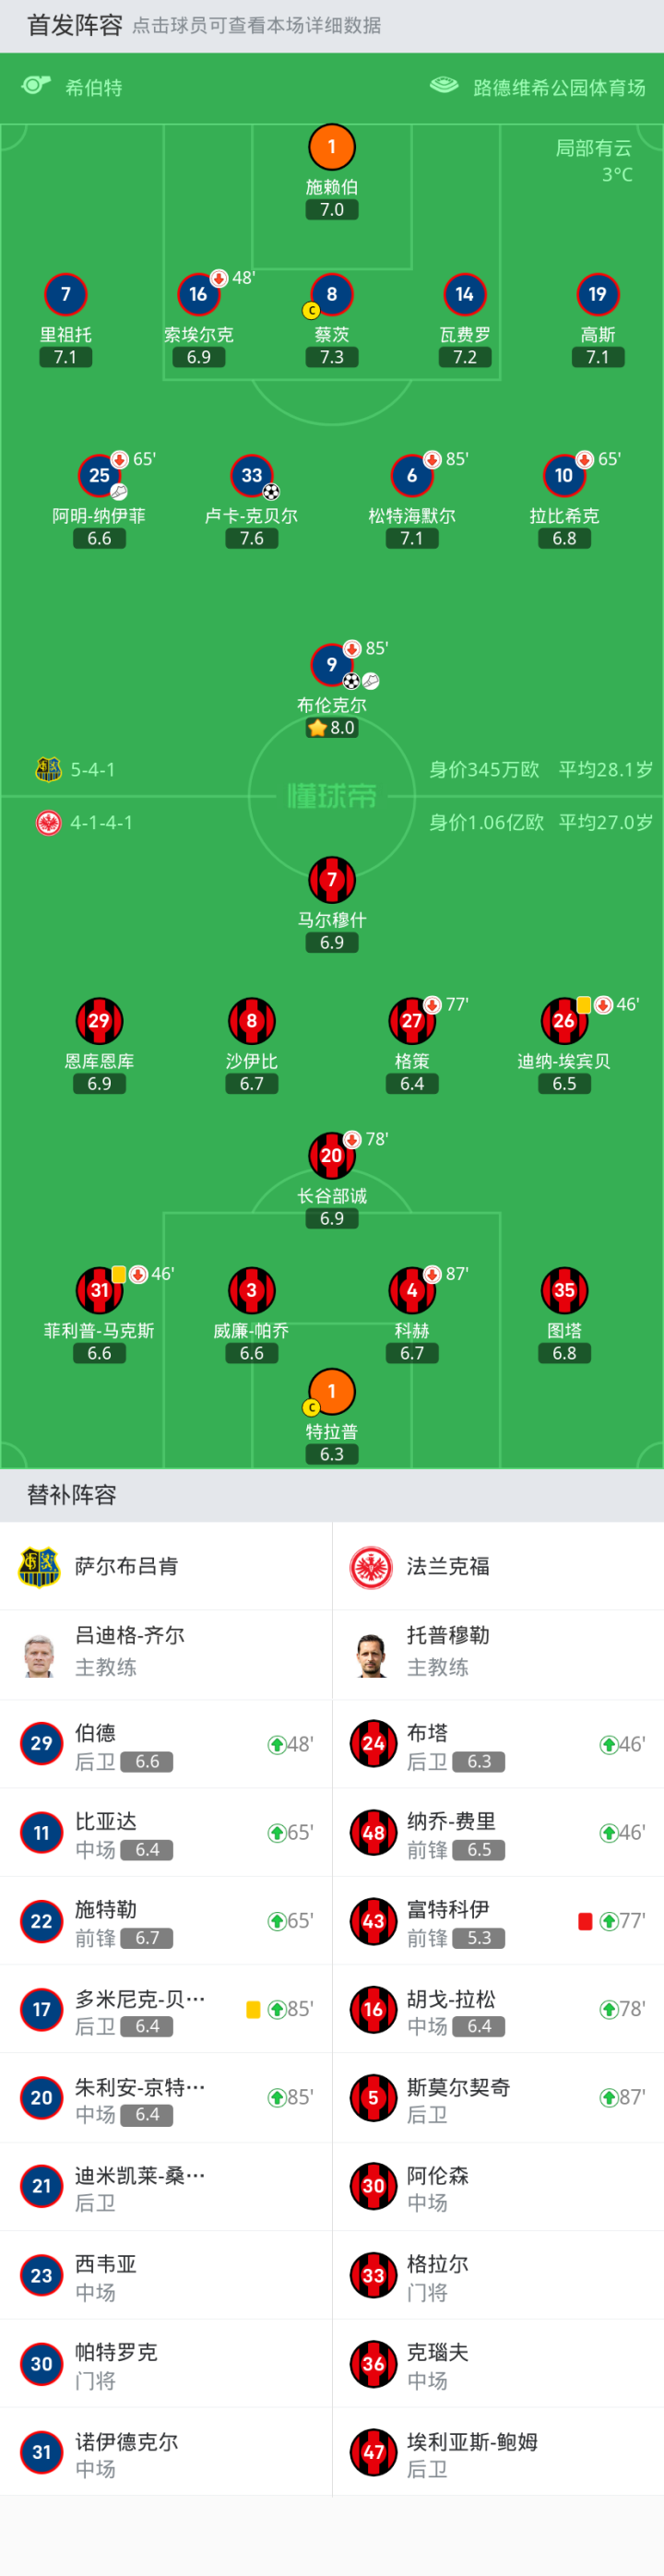Click Saarbrücken crest beside 5-4-1 formation
The width and height of the screenshot is (664, 2576).
coord(48,769)
